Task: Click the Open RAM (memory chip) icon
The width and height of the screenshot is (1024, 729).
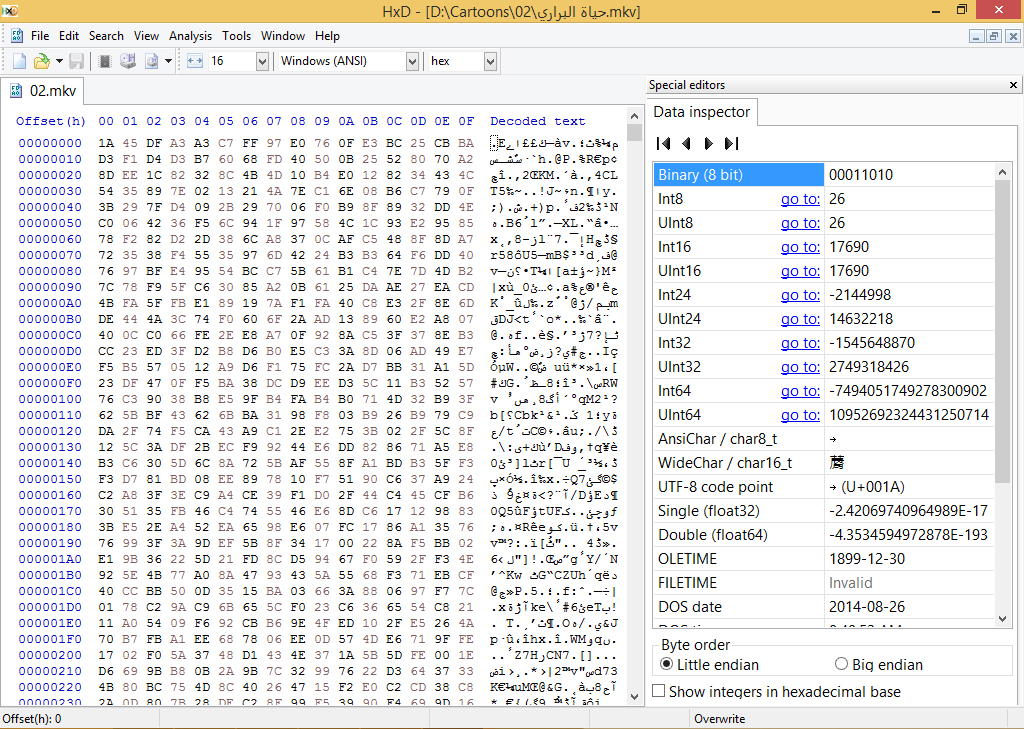Action: coord(105,62)
